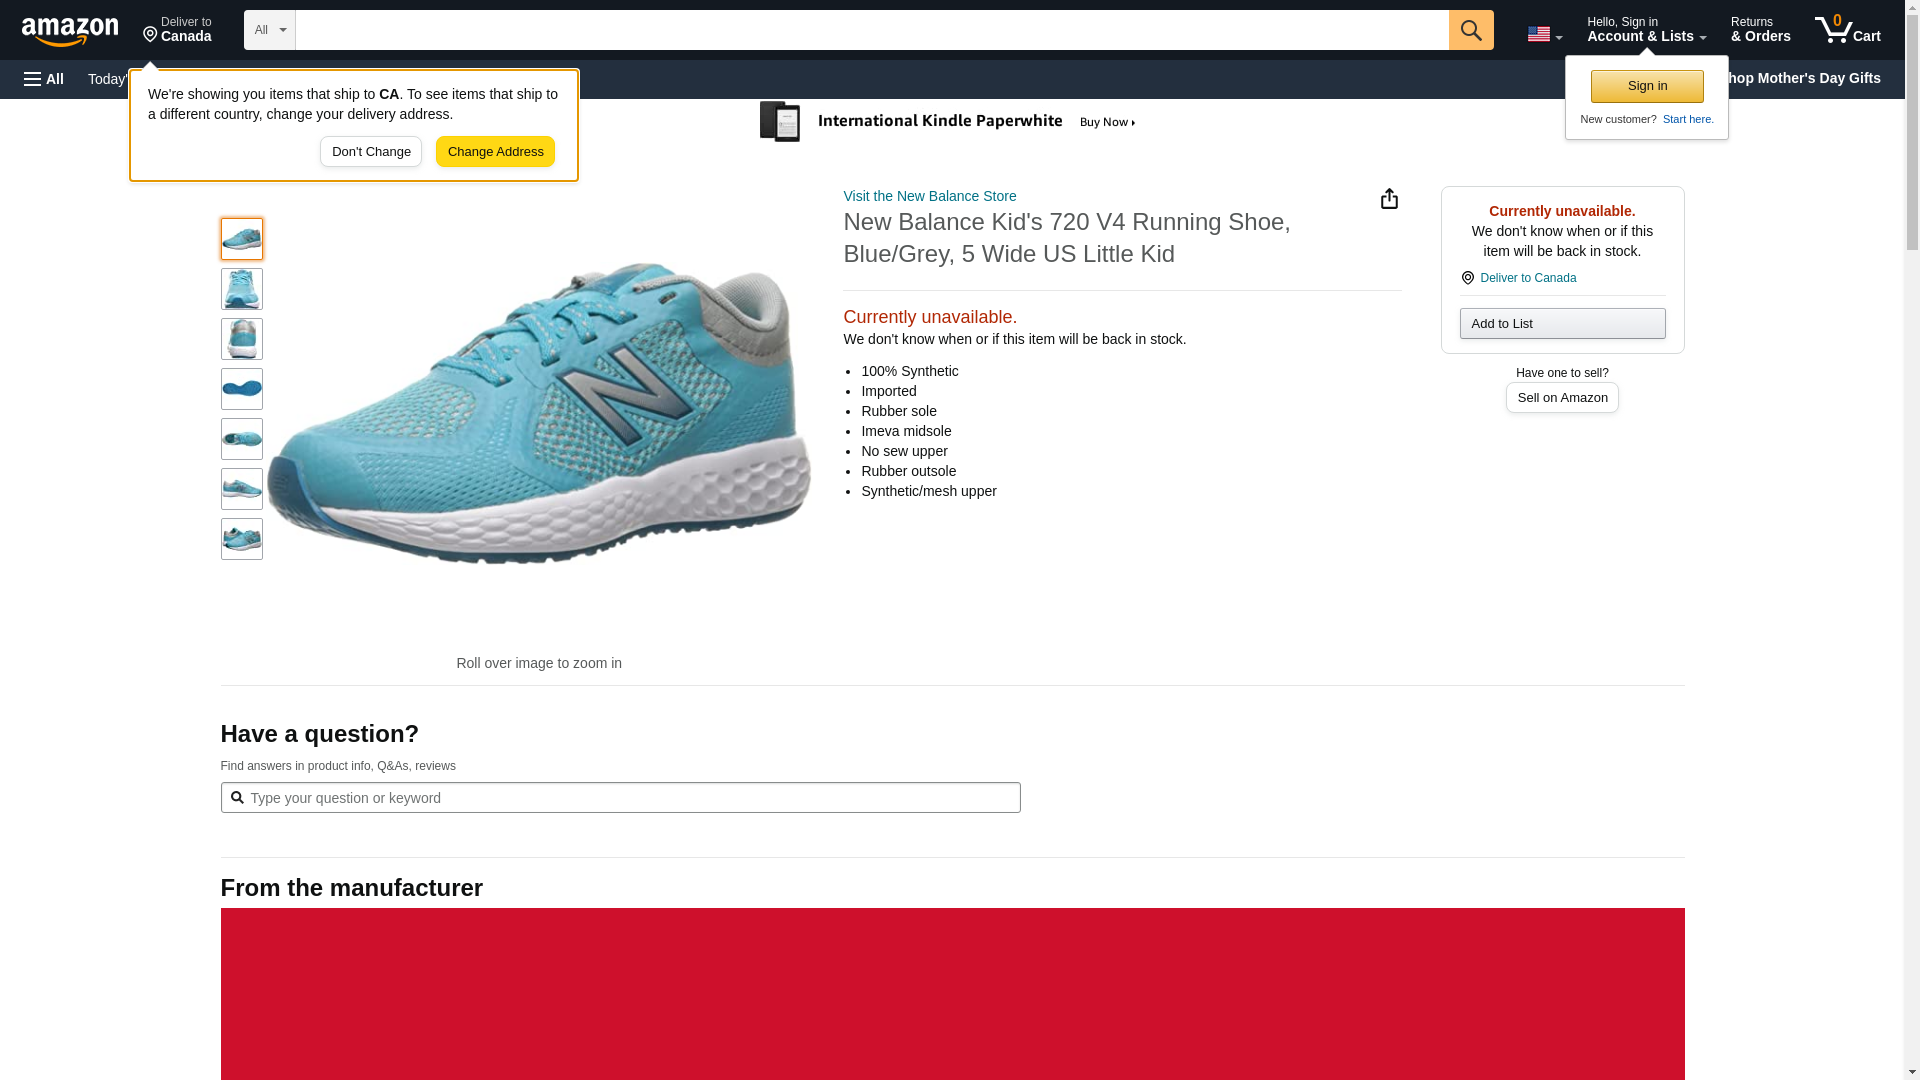
Task: Visit the New Balance Store link
Action: coord(929,196)
